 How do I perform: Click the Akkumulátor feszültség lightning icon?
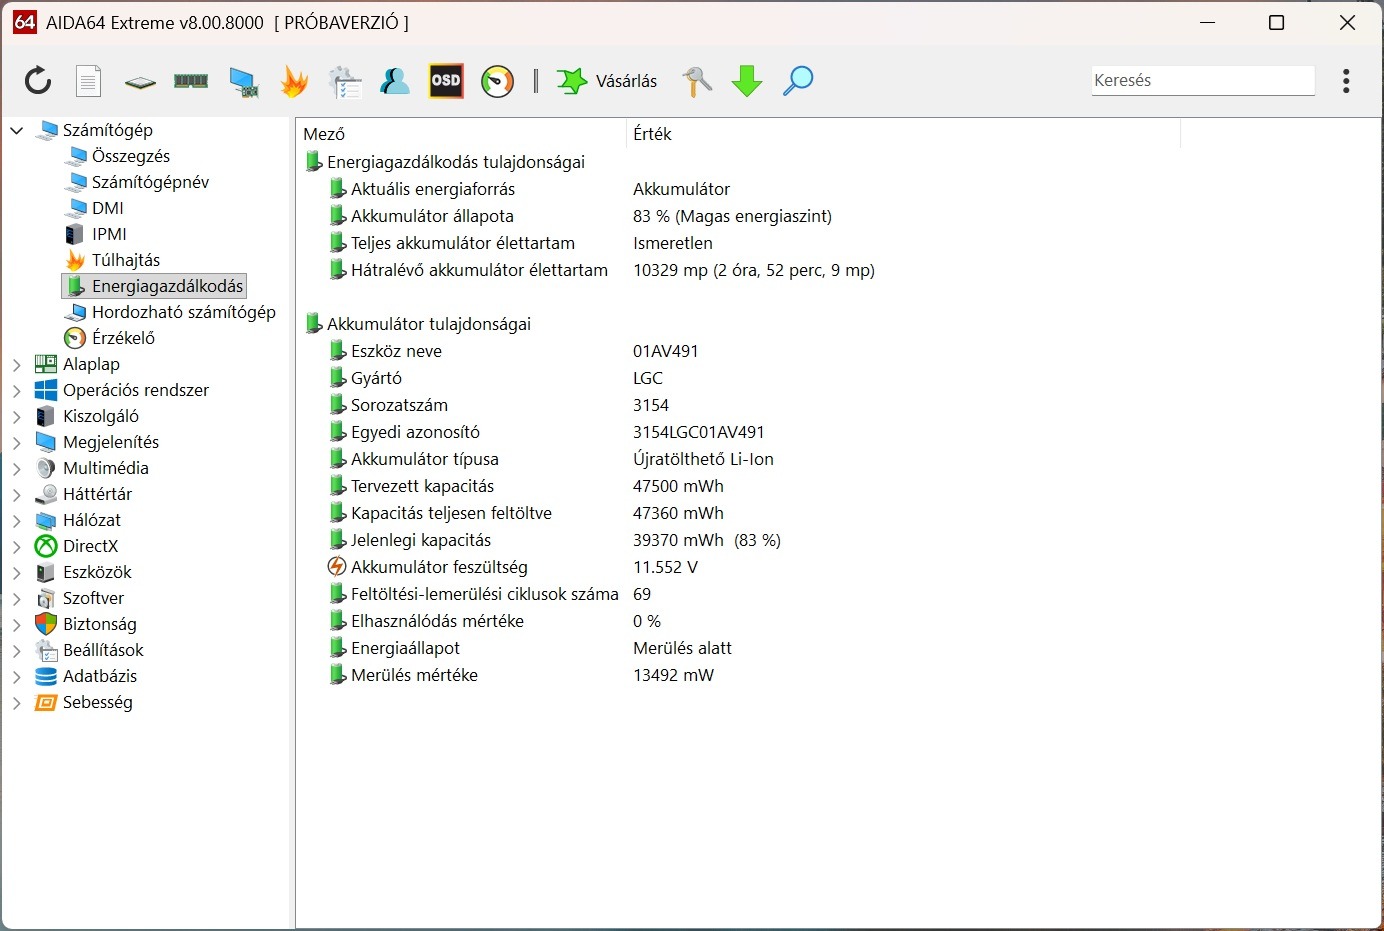(337, 567)
